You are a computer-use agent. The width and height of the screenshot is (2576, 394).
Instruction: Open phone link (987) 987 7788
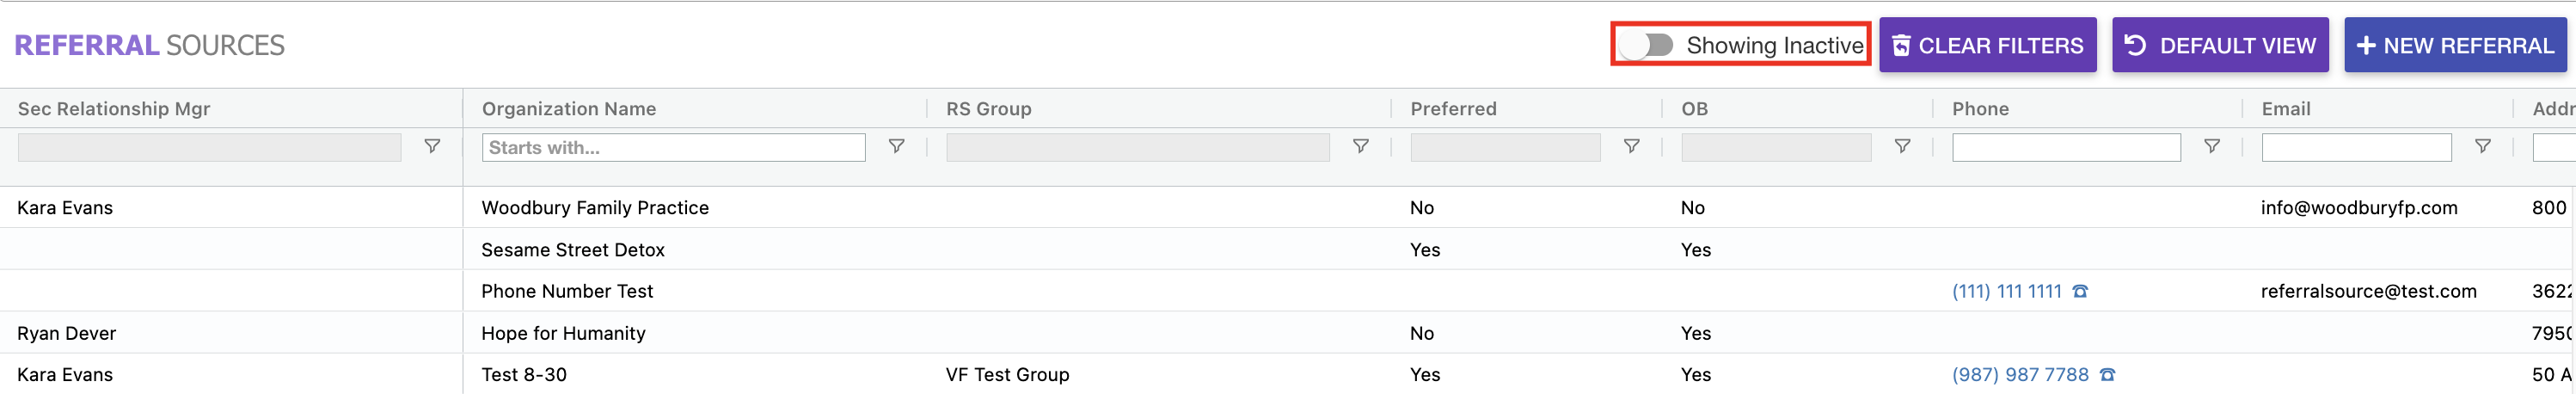pyautogui.click(x=2019, y=375)
